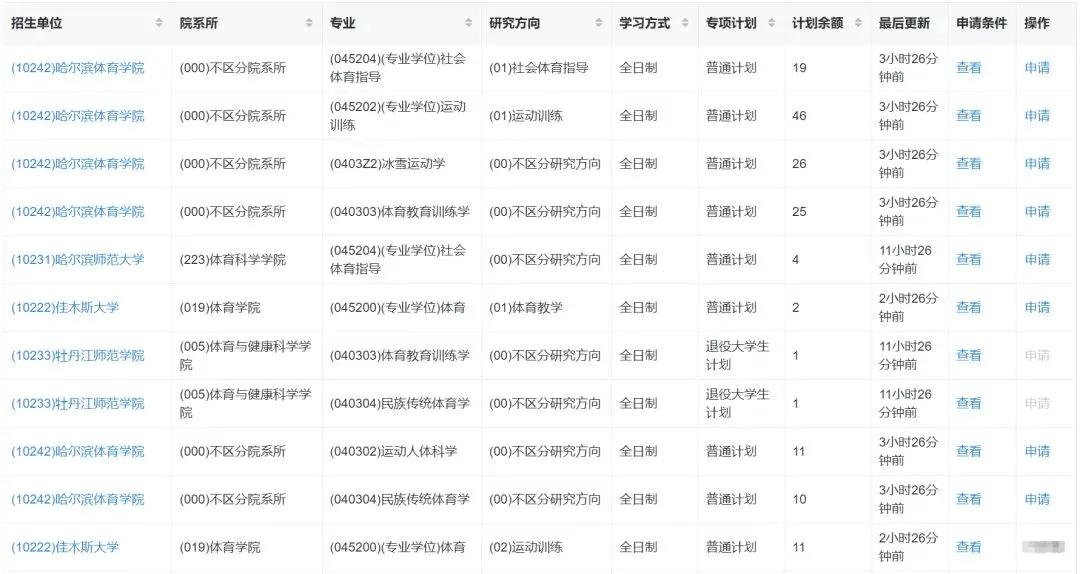
Task: Sort table by 招生单位 column arrows
Action: (x=159, y=23)
